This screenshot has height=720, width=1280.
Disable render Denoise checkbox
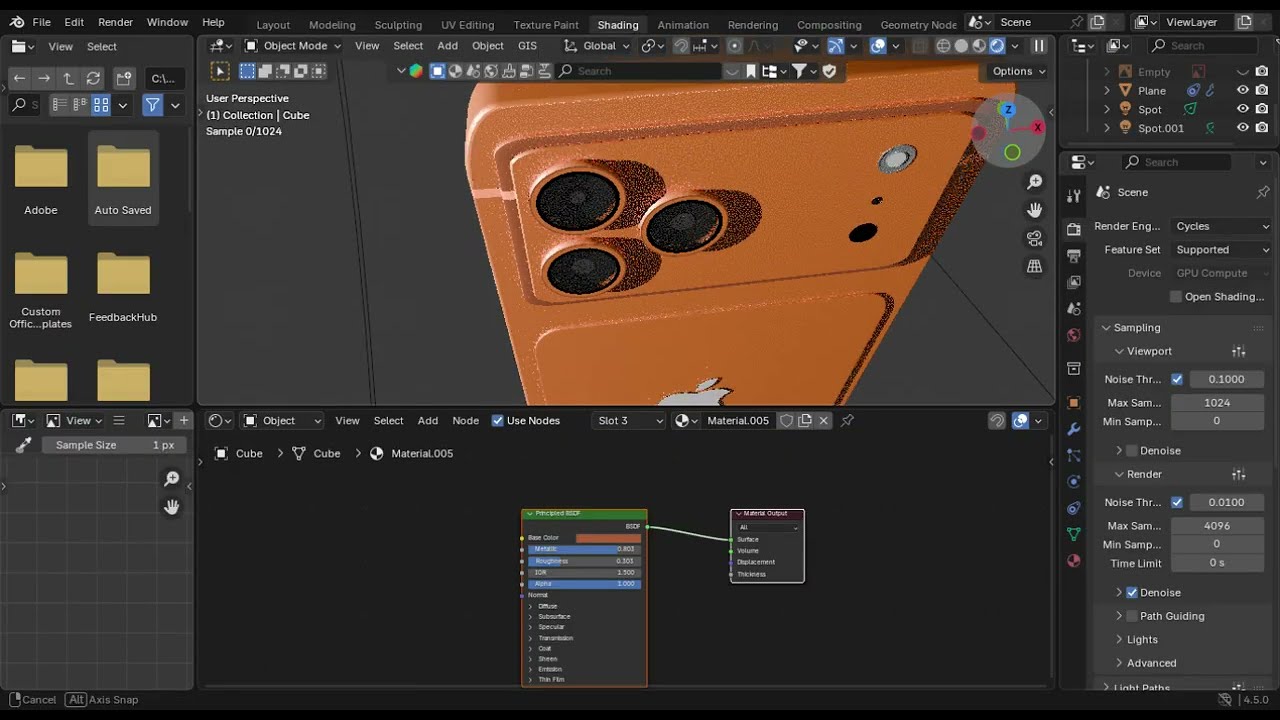click(1132, 593)
